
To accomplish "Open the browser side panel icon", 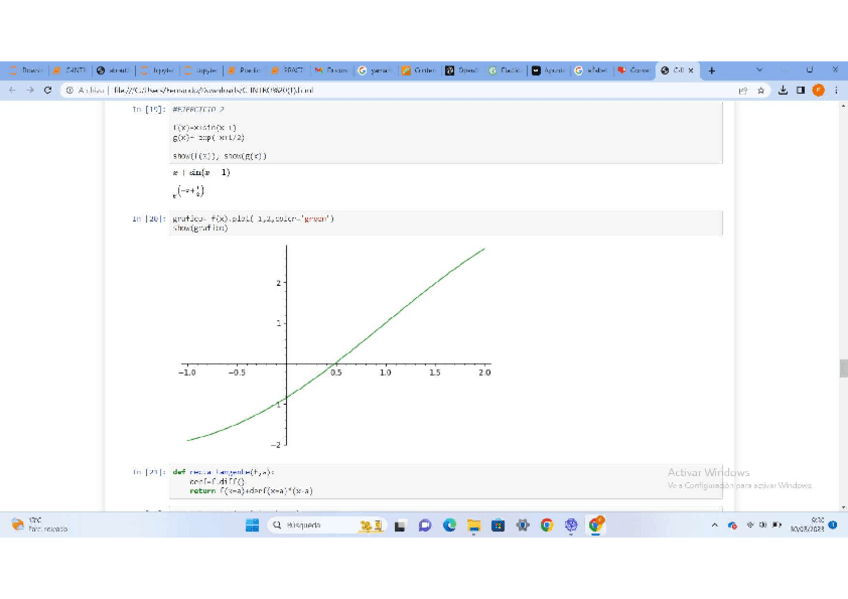I will click(x=800, y=90).
